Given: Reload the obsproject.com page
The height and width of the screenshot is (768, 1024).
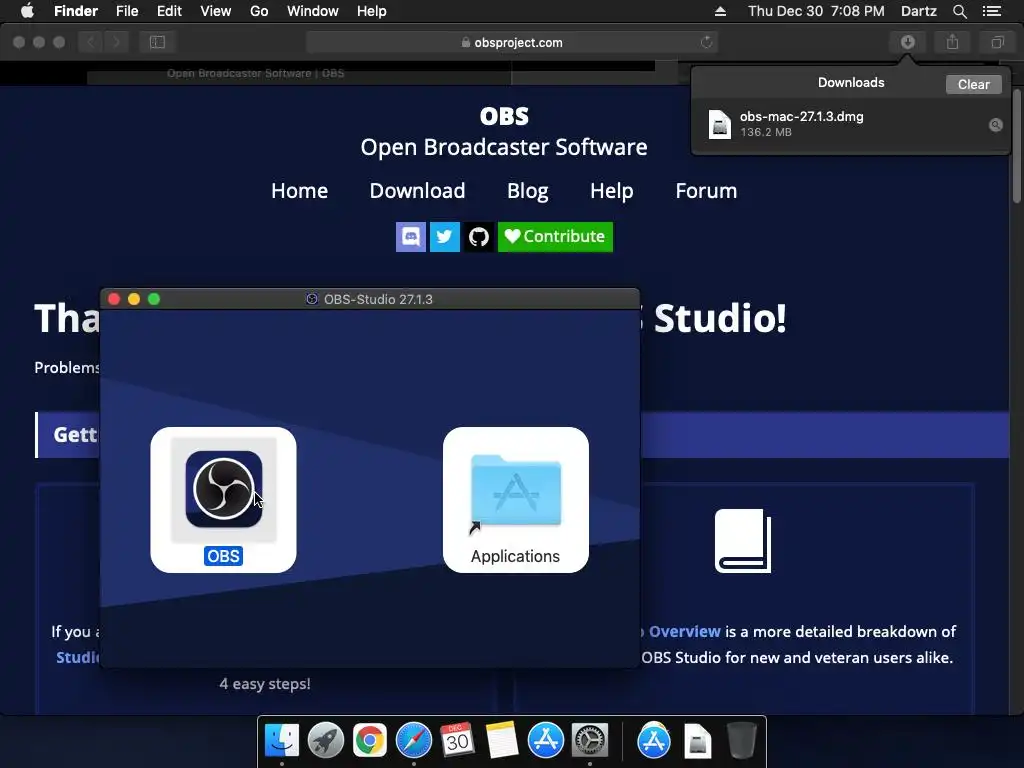Looking at the screenshot, I should [x=706, y=42].
